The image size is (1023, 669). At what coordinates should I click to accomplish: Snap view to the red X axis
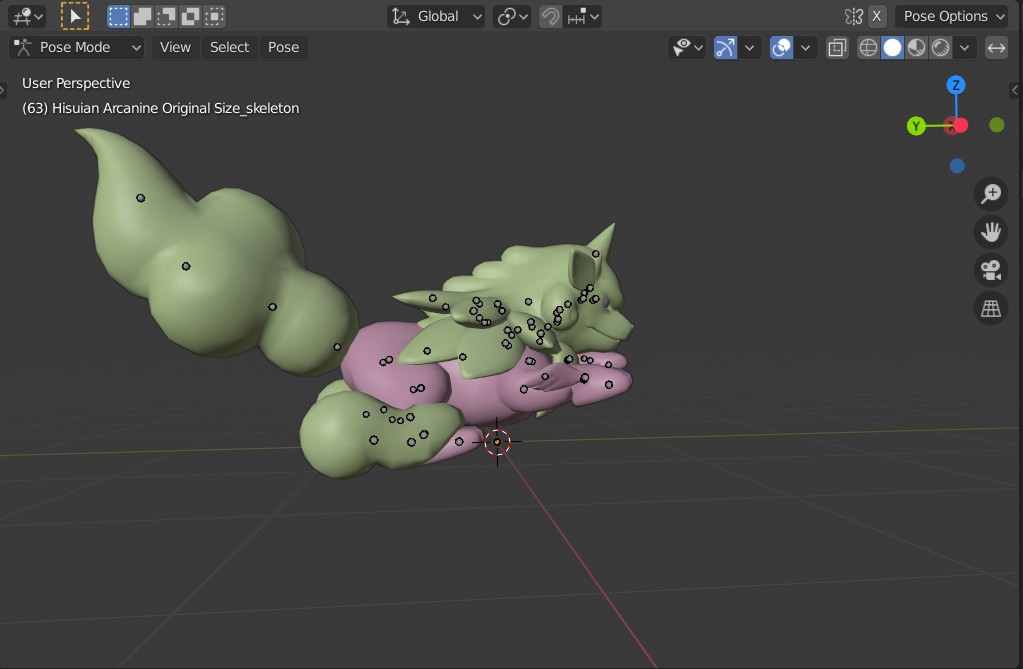click(960, 125)
